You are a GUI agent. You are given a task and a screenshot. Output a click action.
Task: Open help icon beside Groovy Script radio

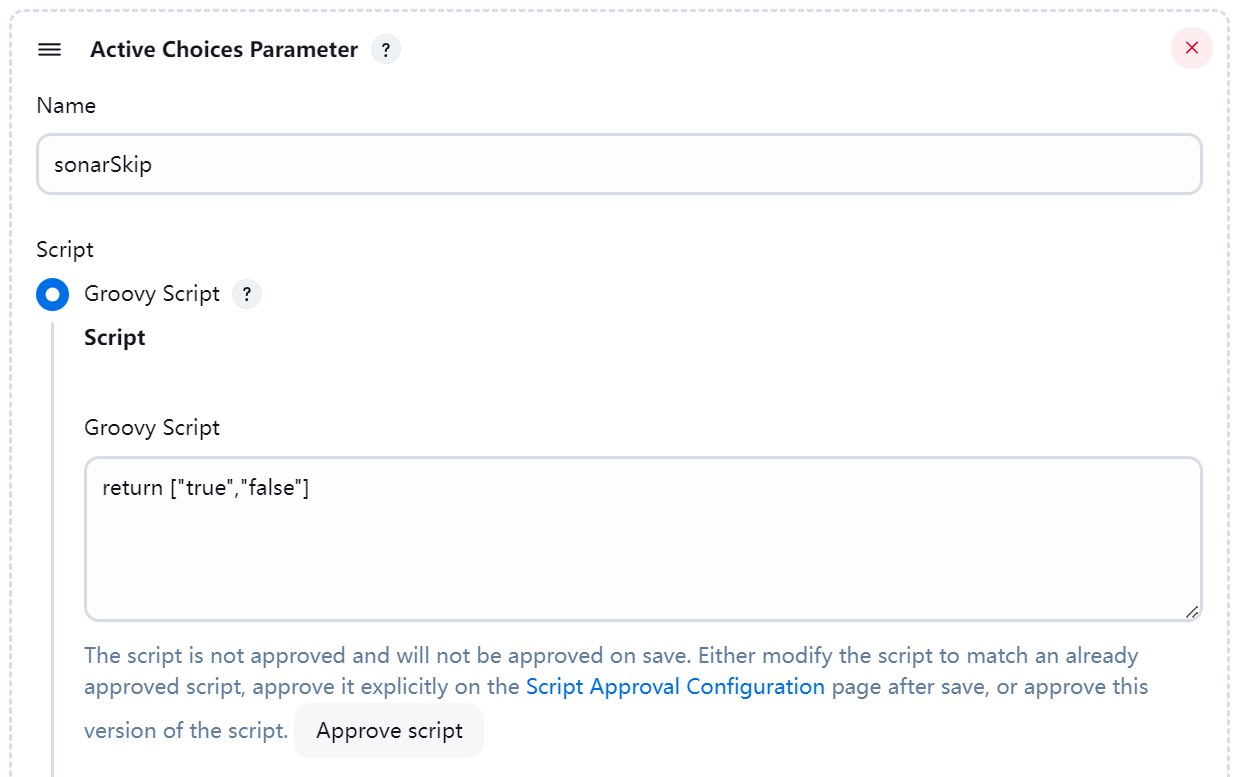pyautogui.click(x=247, y=295)
